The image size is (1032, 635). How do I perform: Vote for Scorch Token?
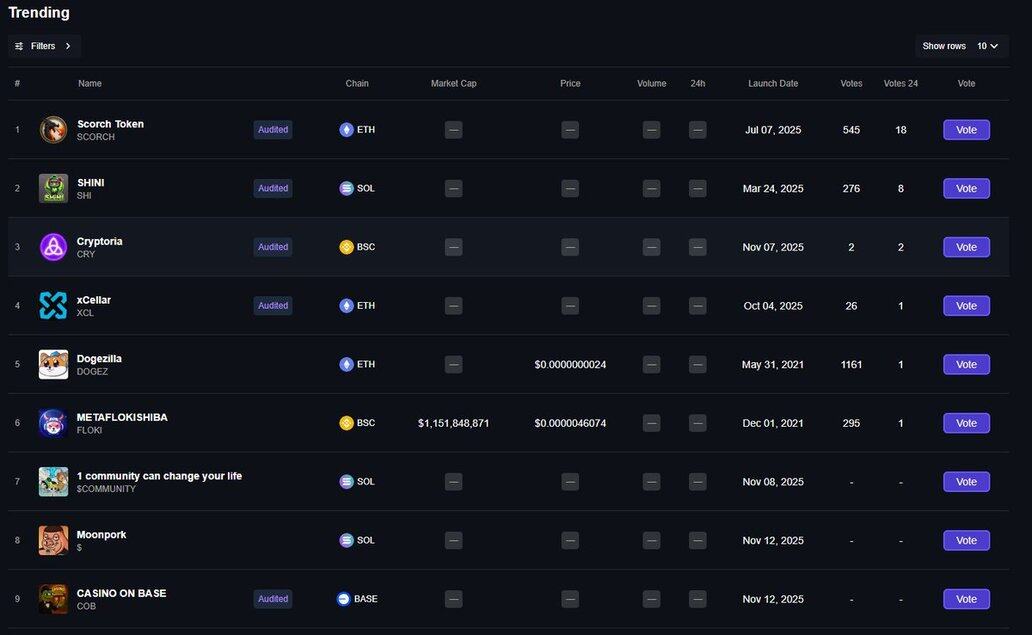coord(966,130)
